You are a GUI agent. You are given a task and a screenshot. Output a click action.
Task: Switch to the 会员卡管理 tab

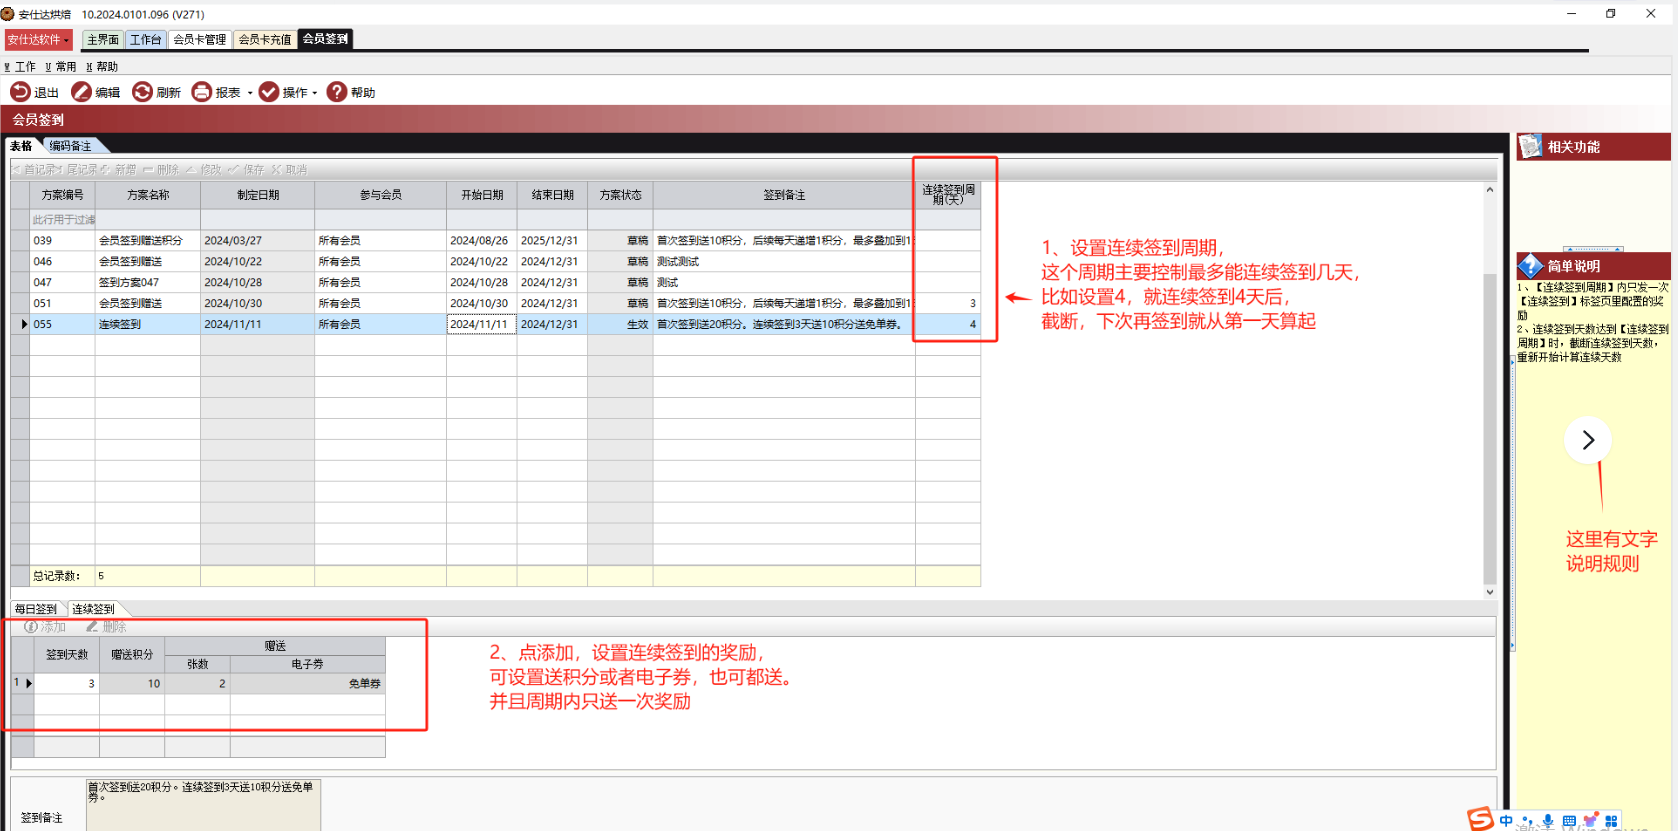(199, 40)
